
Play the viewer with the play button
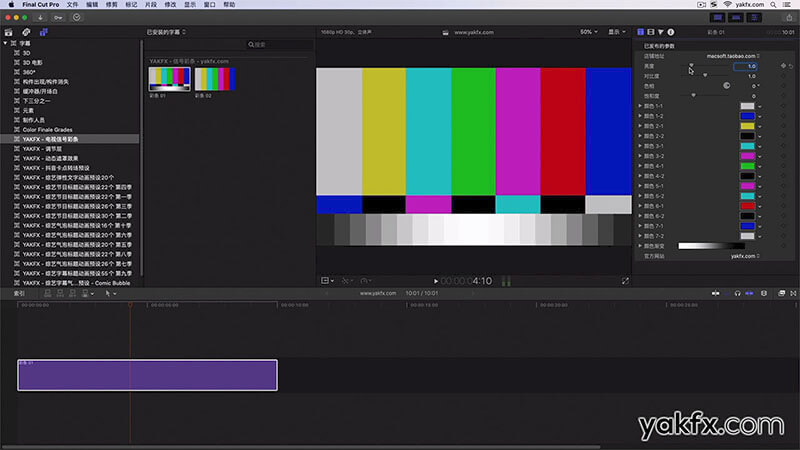pos(435,281)
